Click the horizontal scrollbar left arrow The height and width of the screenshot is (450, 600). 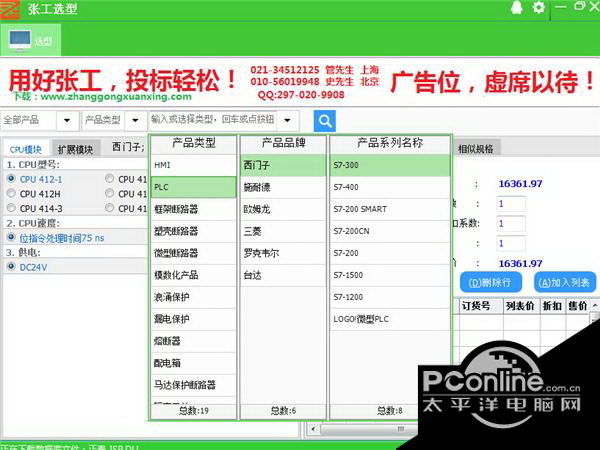point(313,429)
